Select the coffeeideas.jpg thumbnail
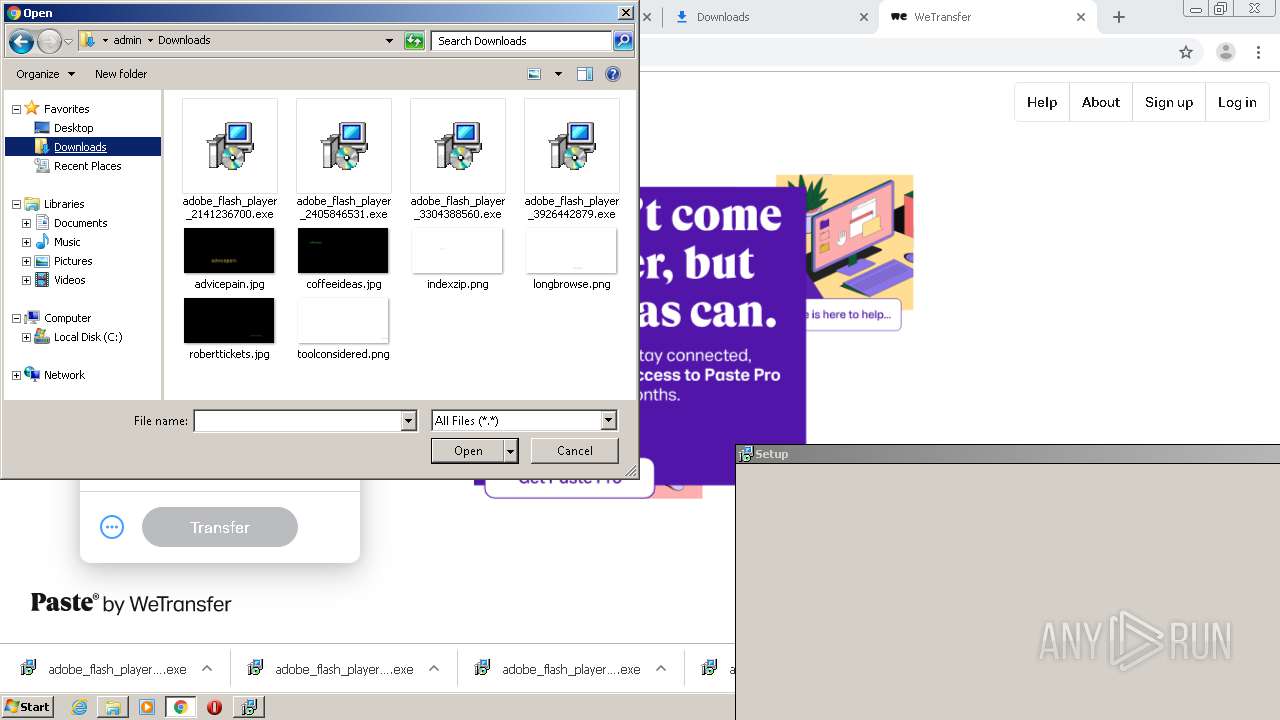1280x720 pixels. (x=343, y=251)
